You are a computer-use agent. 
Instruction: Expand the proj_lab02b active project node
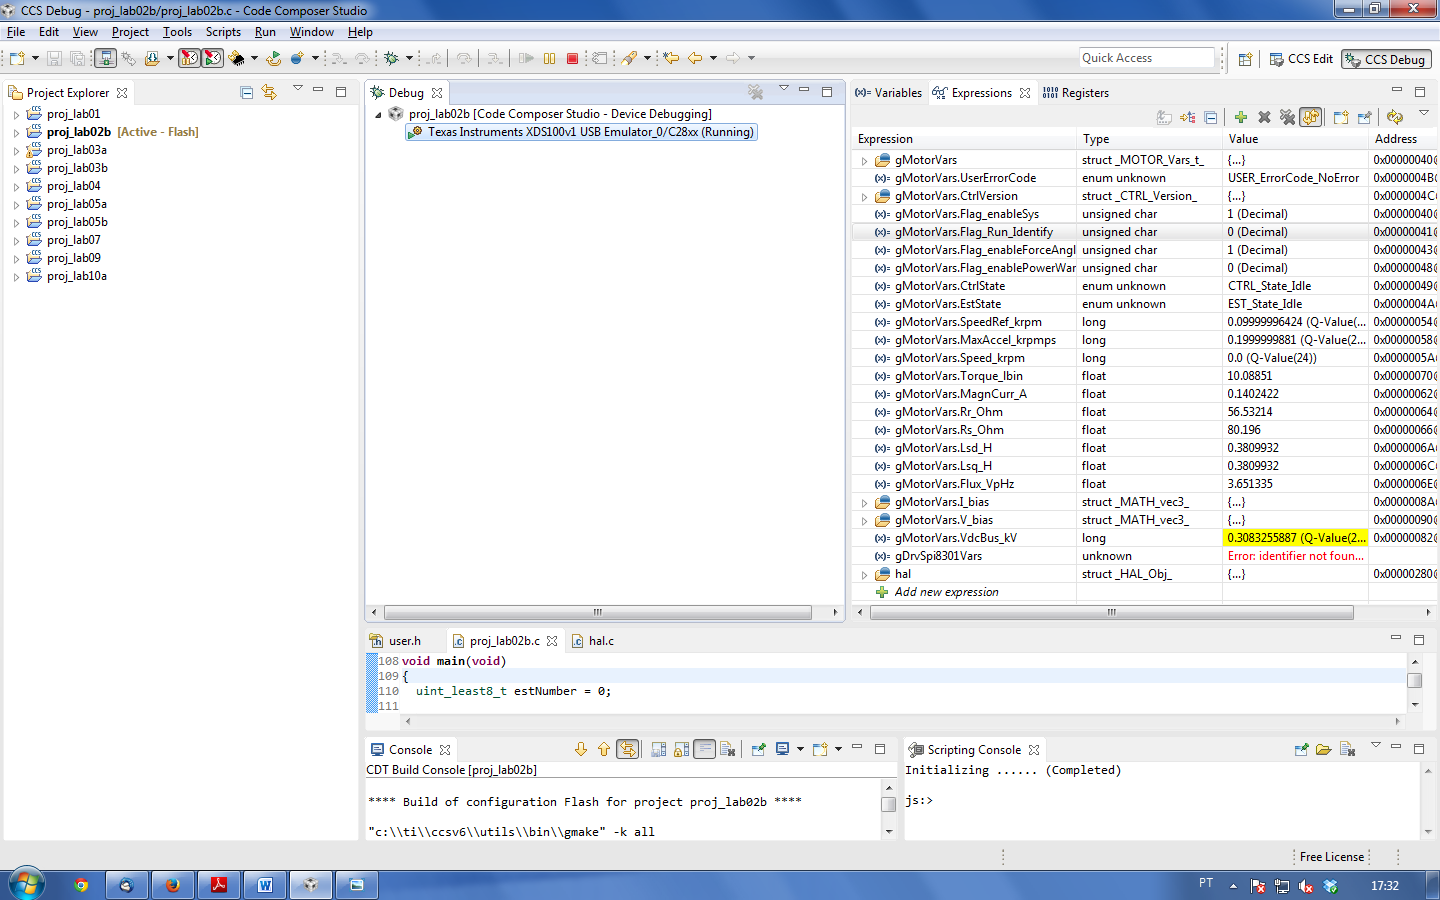pos(16,132)
